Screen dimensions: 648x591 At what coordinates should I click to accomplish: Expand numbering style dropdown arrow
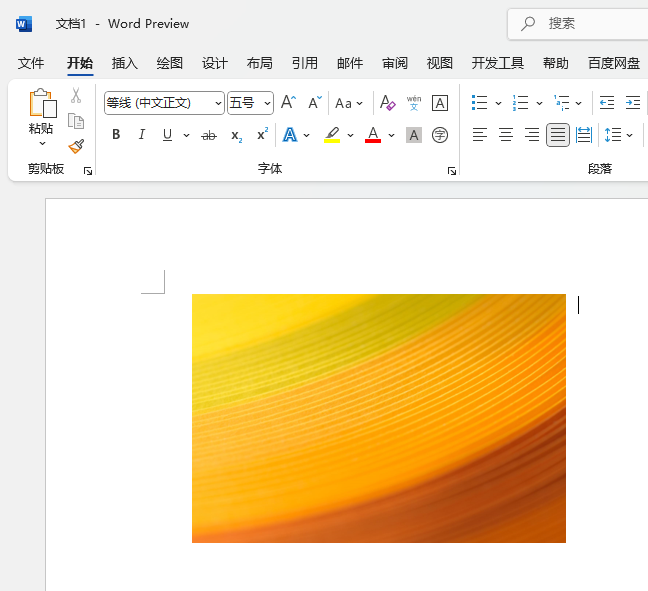[539, 103]
